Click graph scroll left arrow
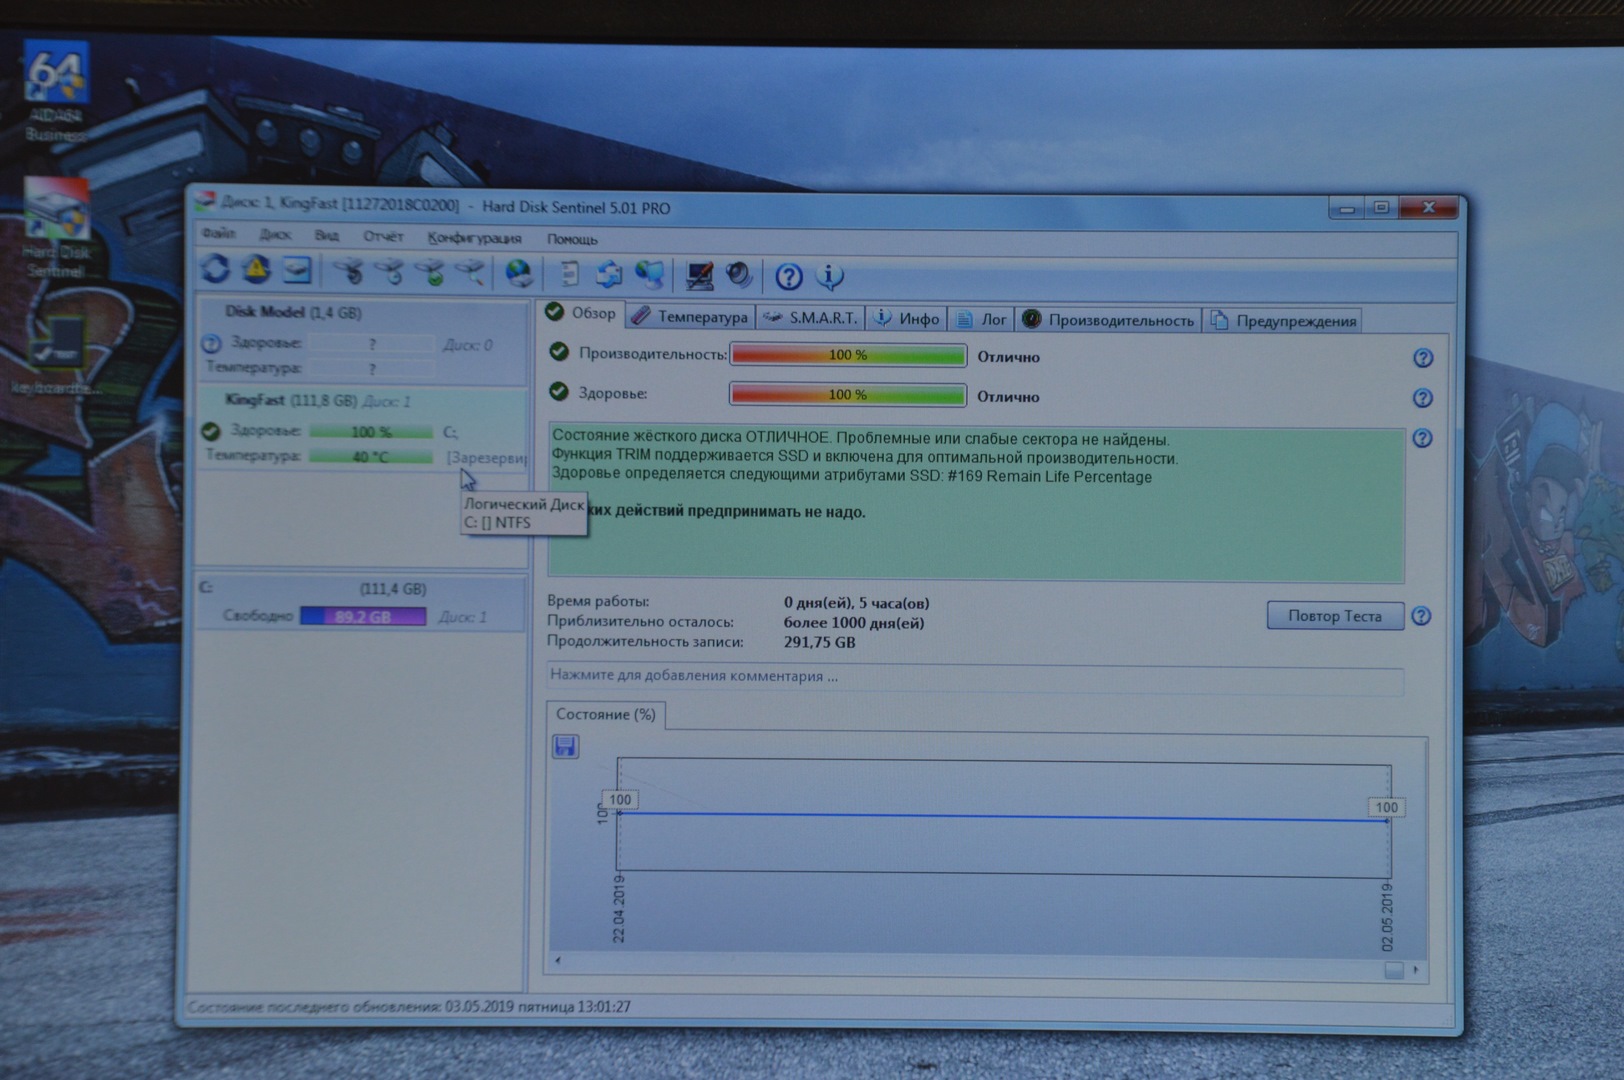 558,961
